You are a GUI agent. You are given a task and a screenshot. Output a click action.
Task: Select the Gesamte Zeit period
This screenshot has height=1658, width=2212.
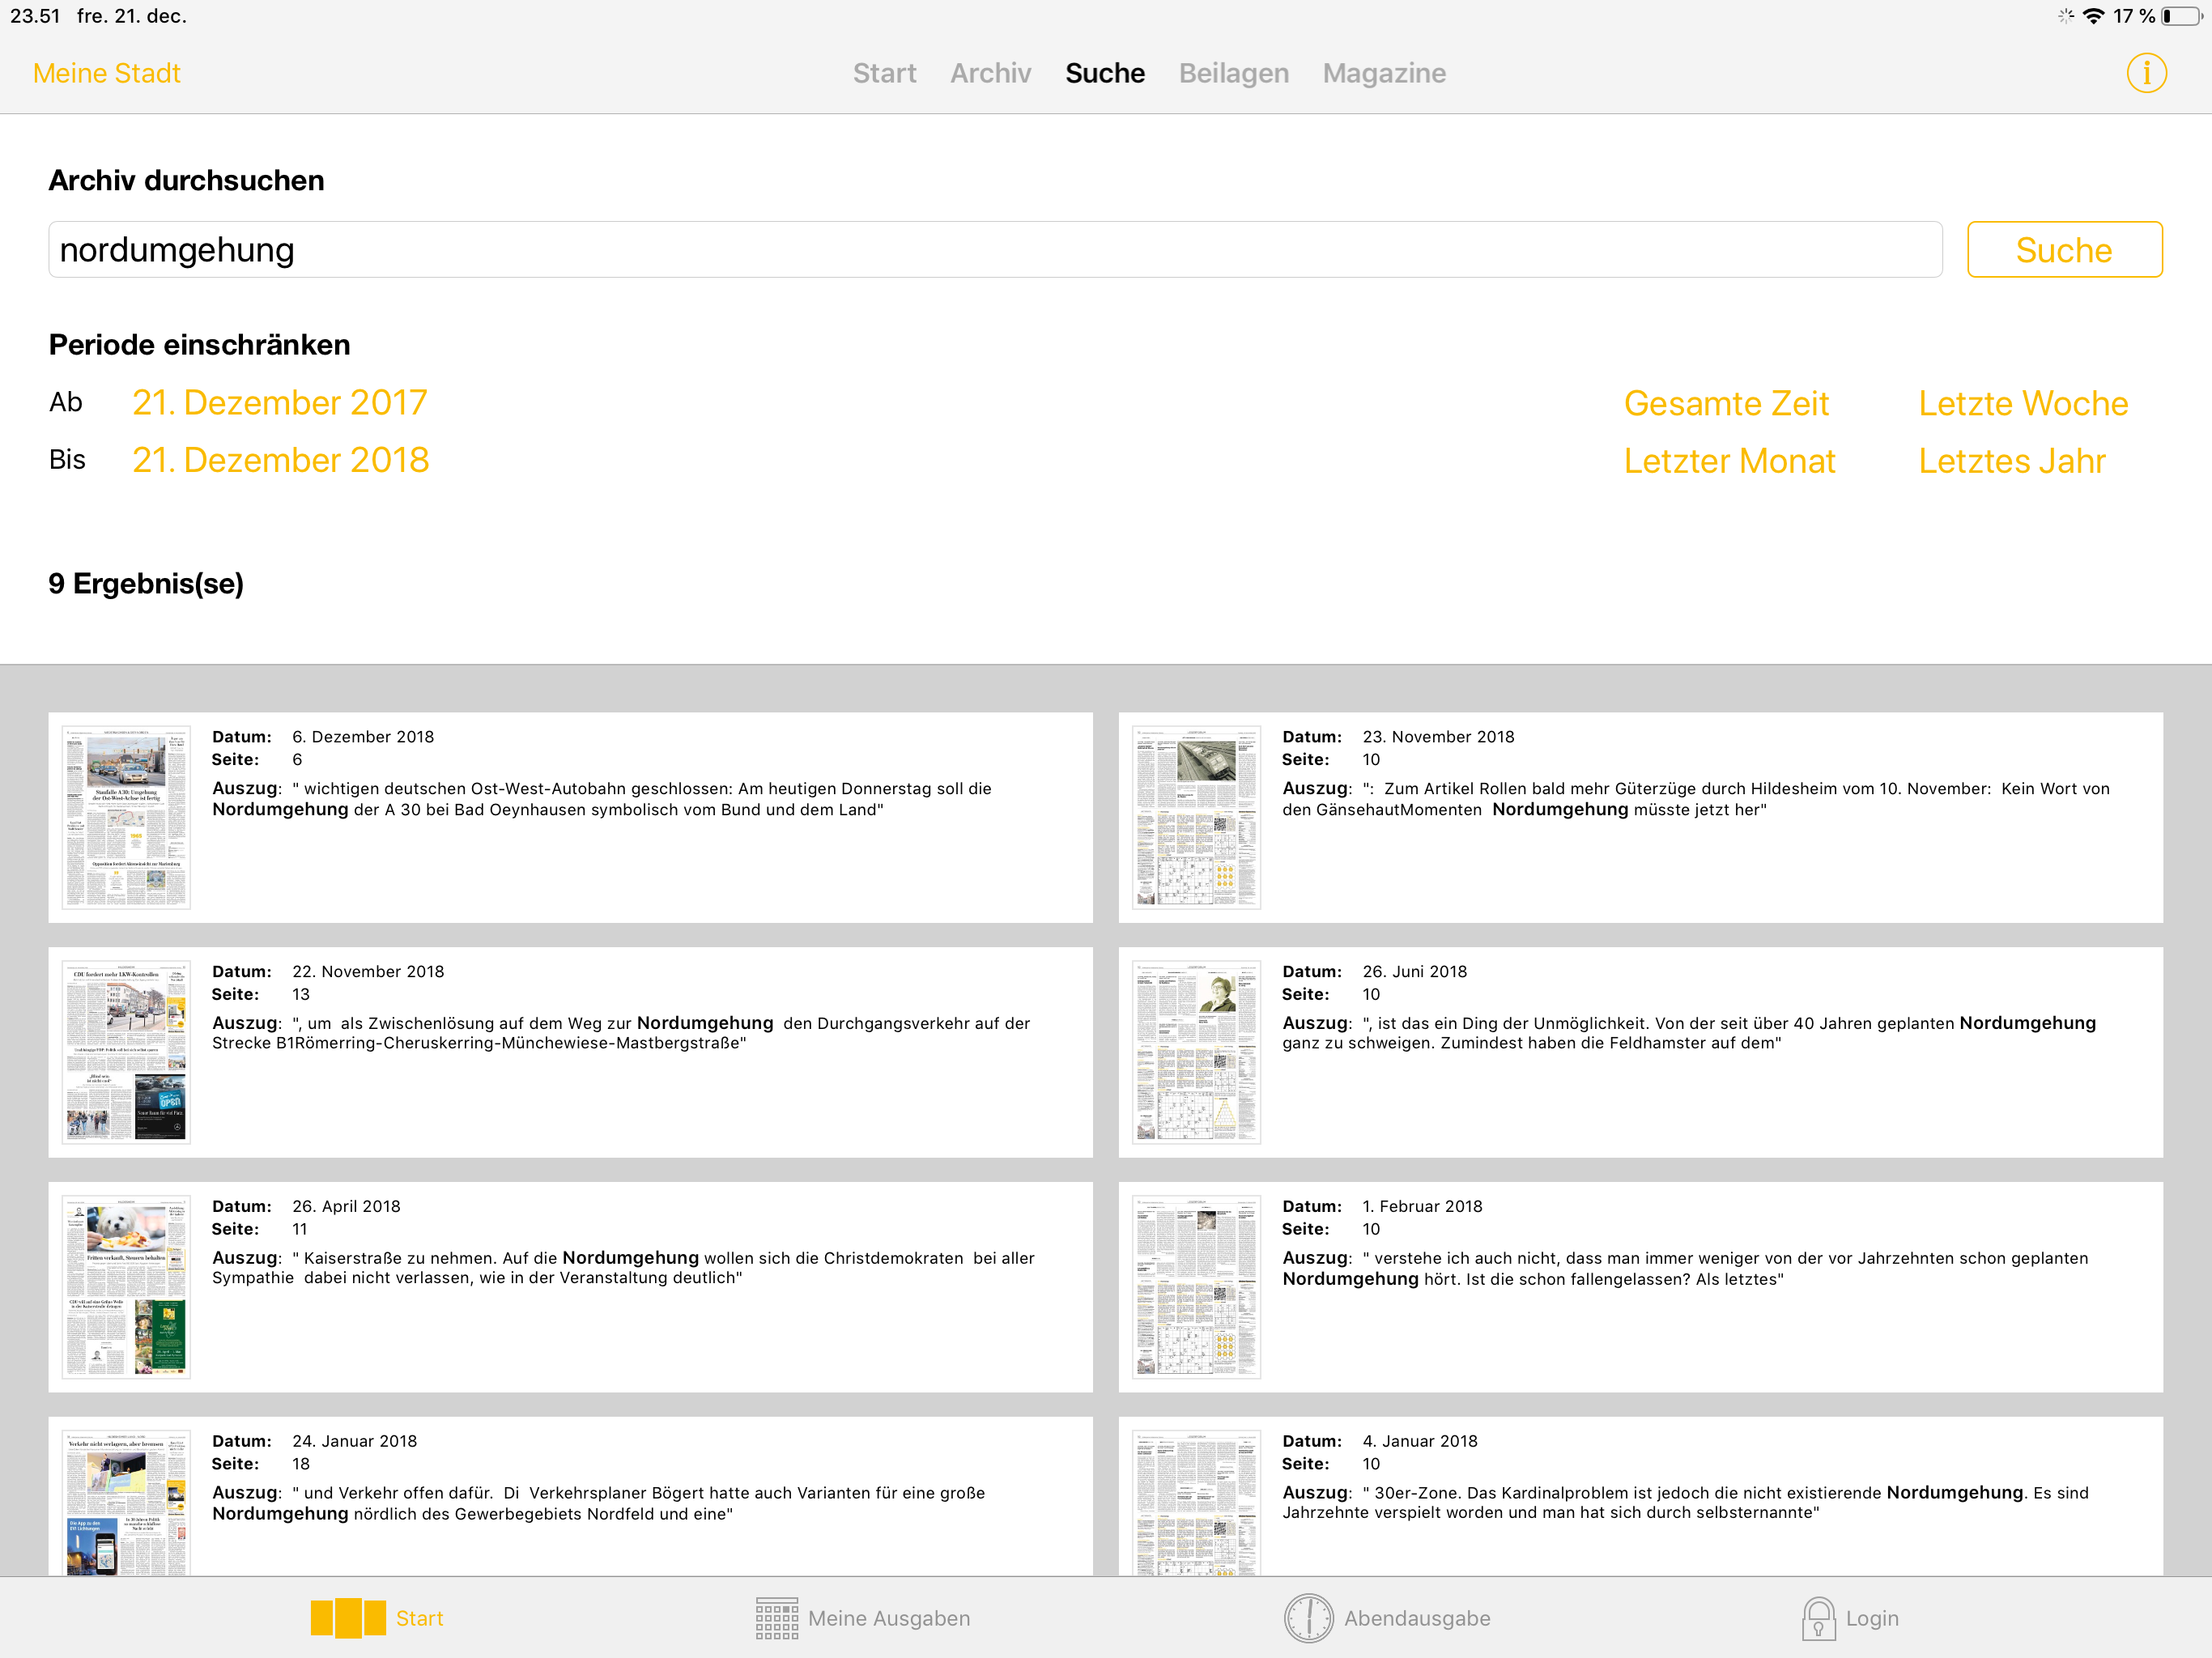coord(1726,403)
